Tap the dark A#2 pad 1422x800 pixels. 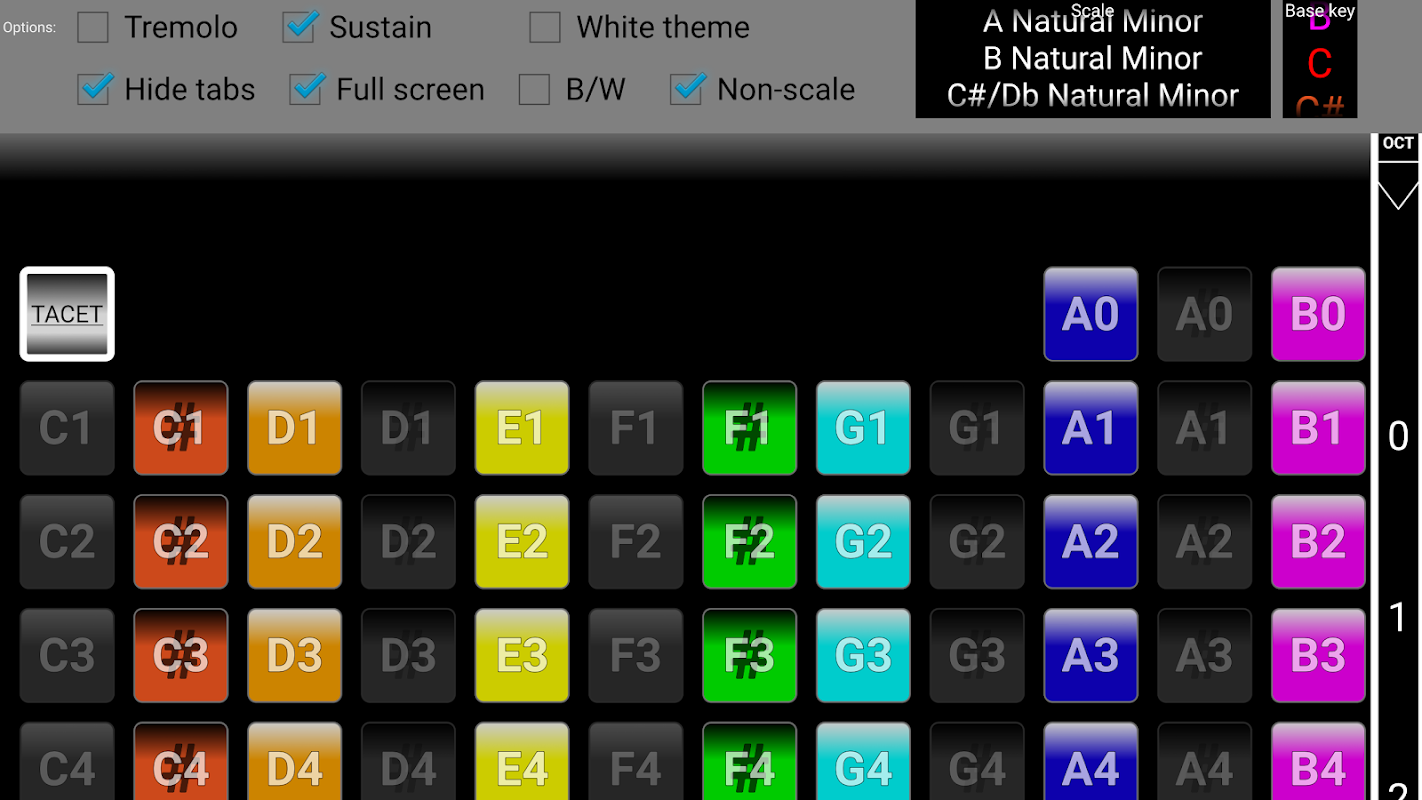point(1204,542)
